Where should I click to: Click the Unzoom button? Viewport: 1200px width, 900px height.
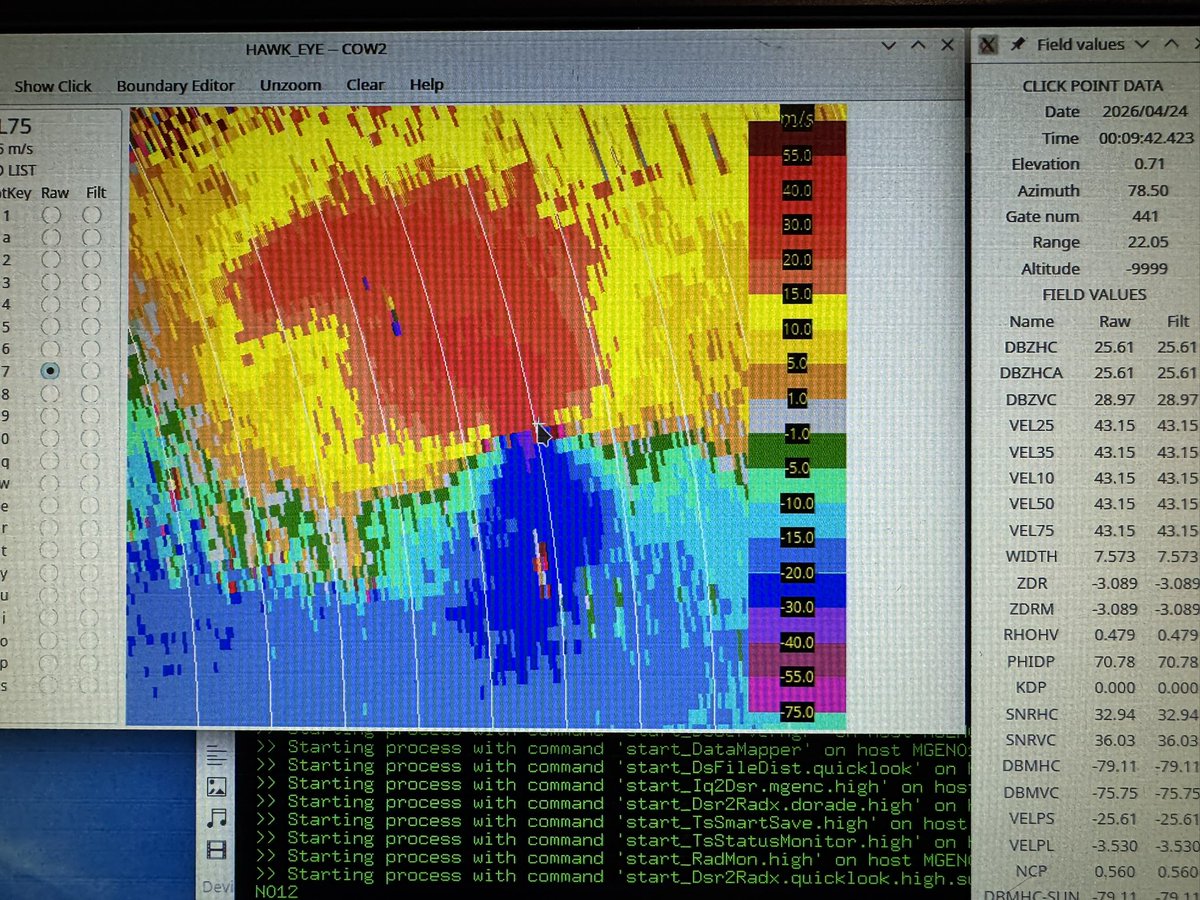point(290,85)
